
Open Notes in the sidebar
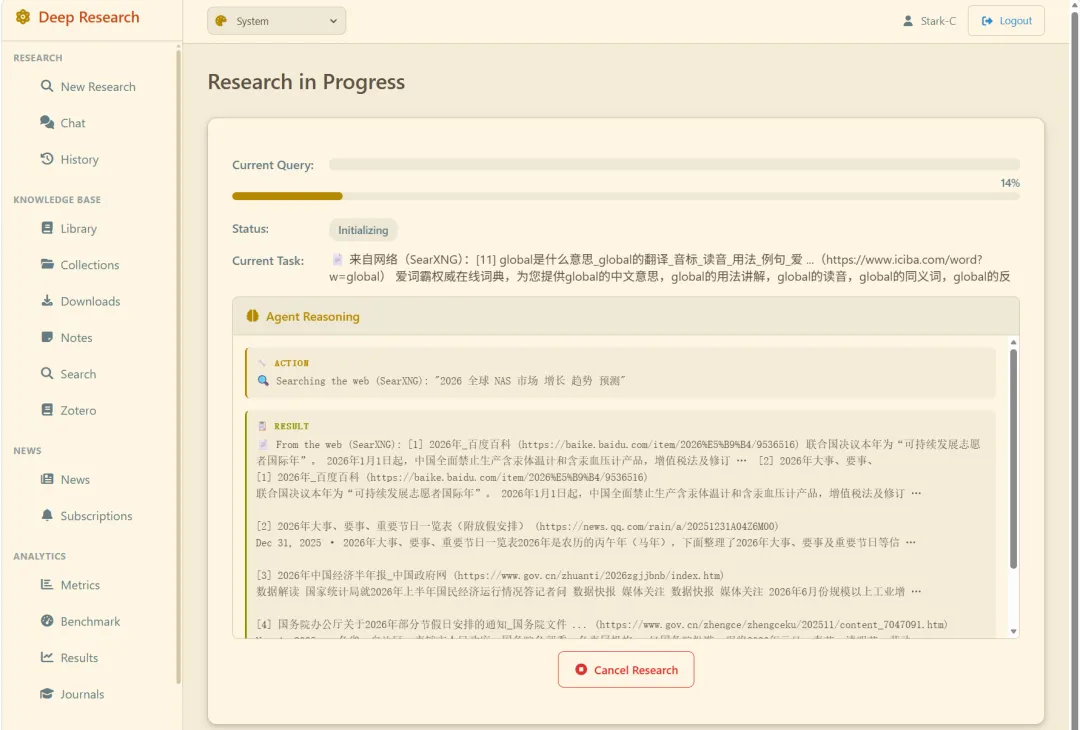click(76, 338)
